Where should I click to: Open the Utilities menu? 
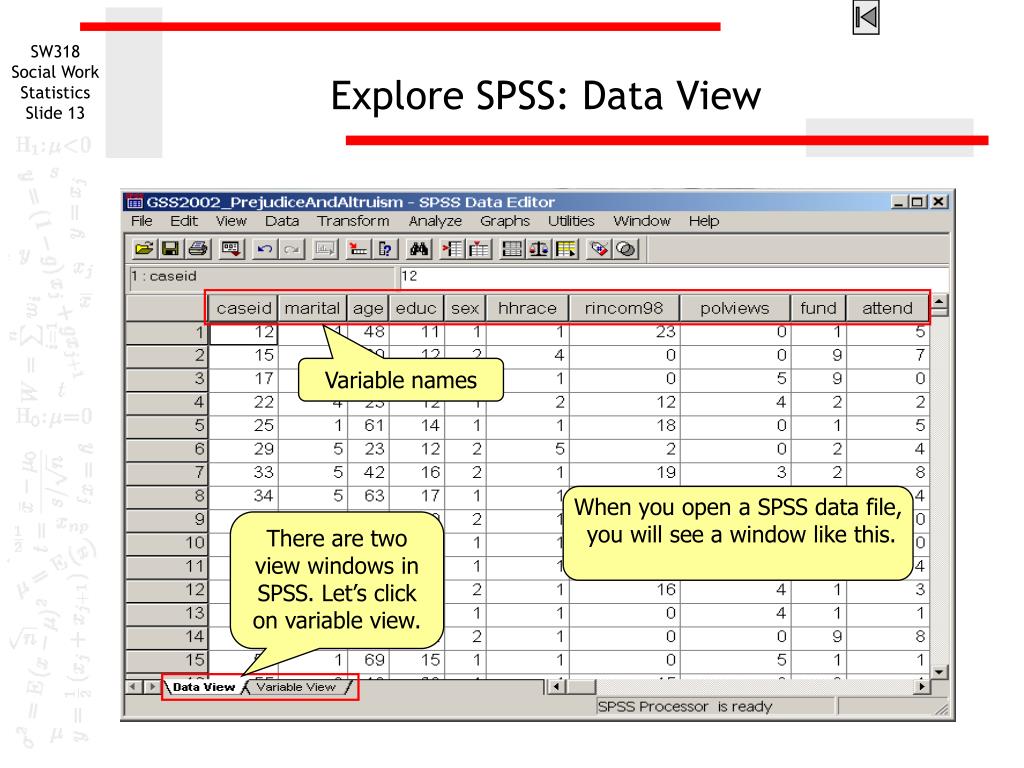pyautogui.click(x=571, y=221)
